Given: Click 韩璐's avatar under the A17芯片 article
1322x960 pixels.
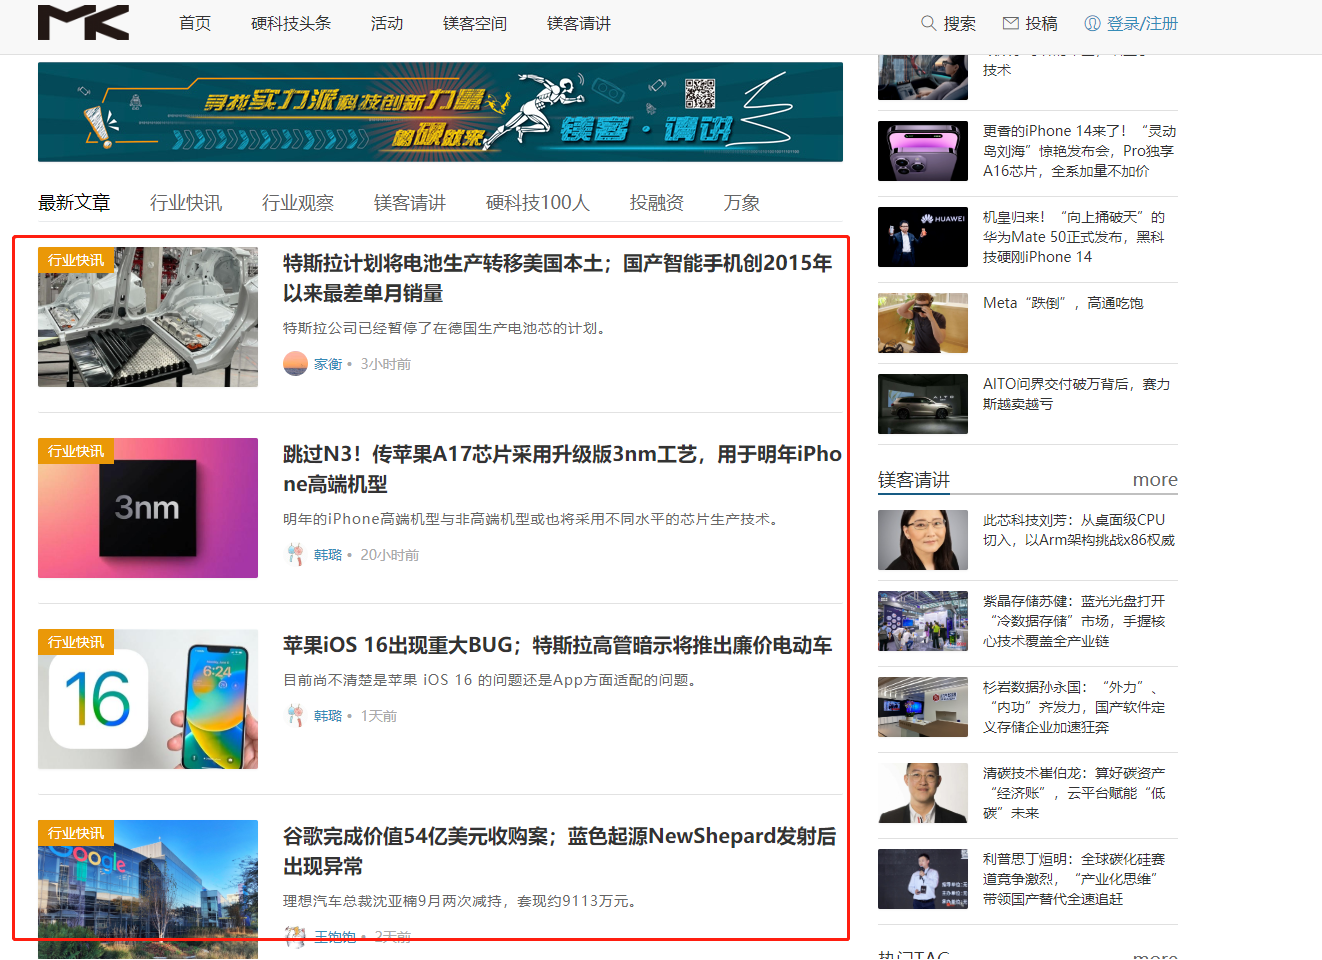Looking at the screenshot, I should (295, 554).
